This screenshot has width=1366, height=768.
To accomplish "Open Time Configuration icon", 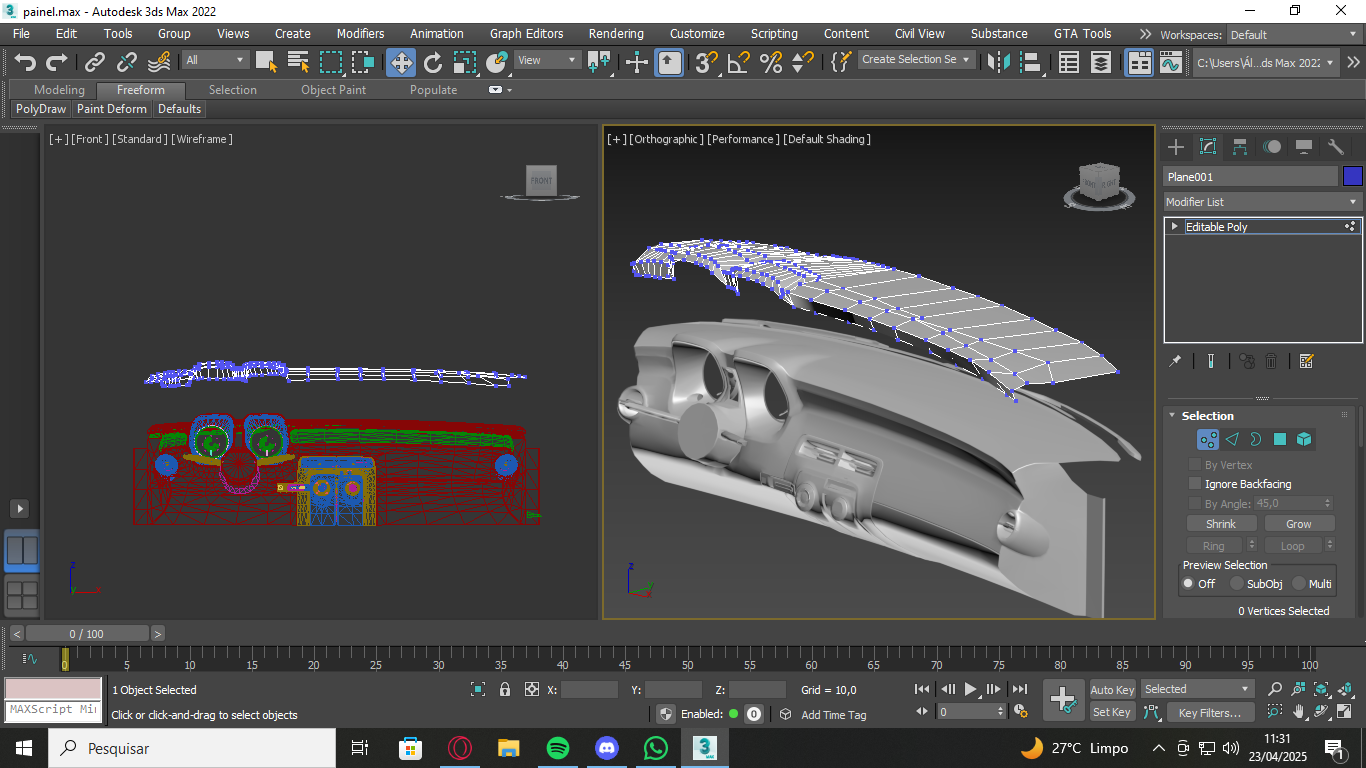I will point(1021,712).
